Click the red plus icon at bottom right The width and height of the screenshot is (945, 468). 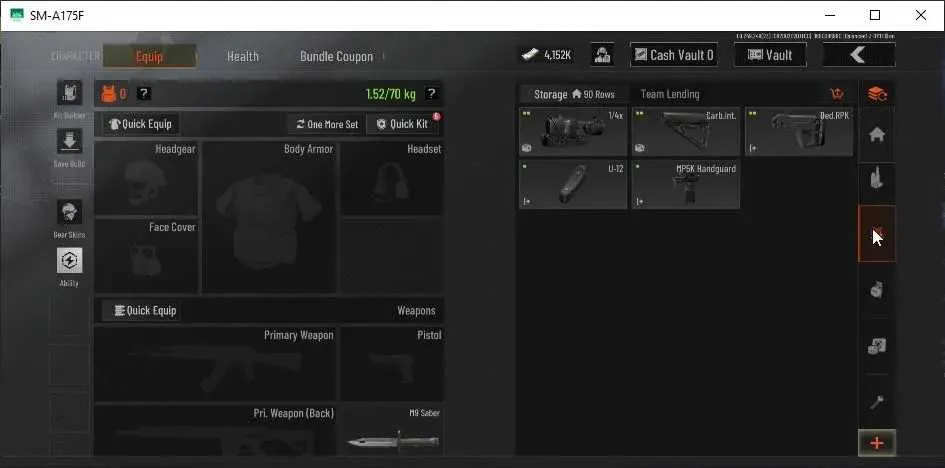click(877, 443)
